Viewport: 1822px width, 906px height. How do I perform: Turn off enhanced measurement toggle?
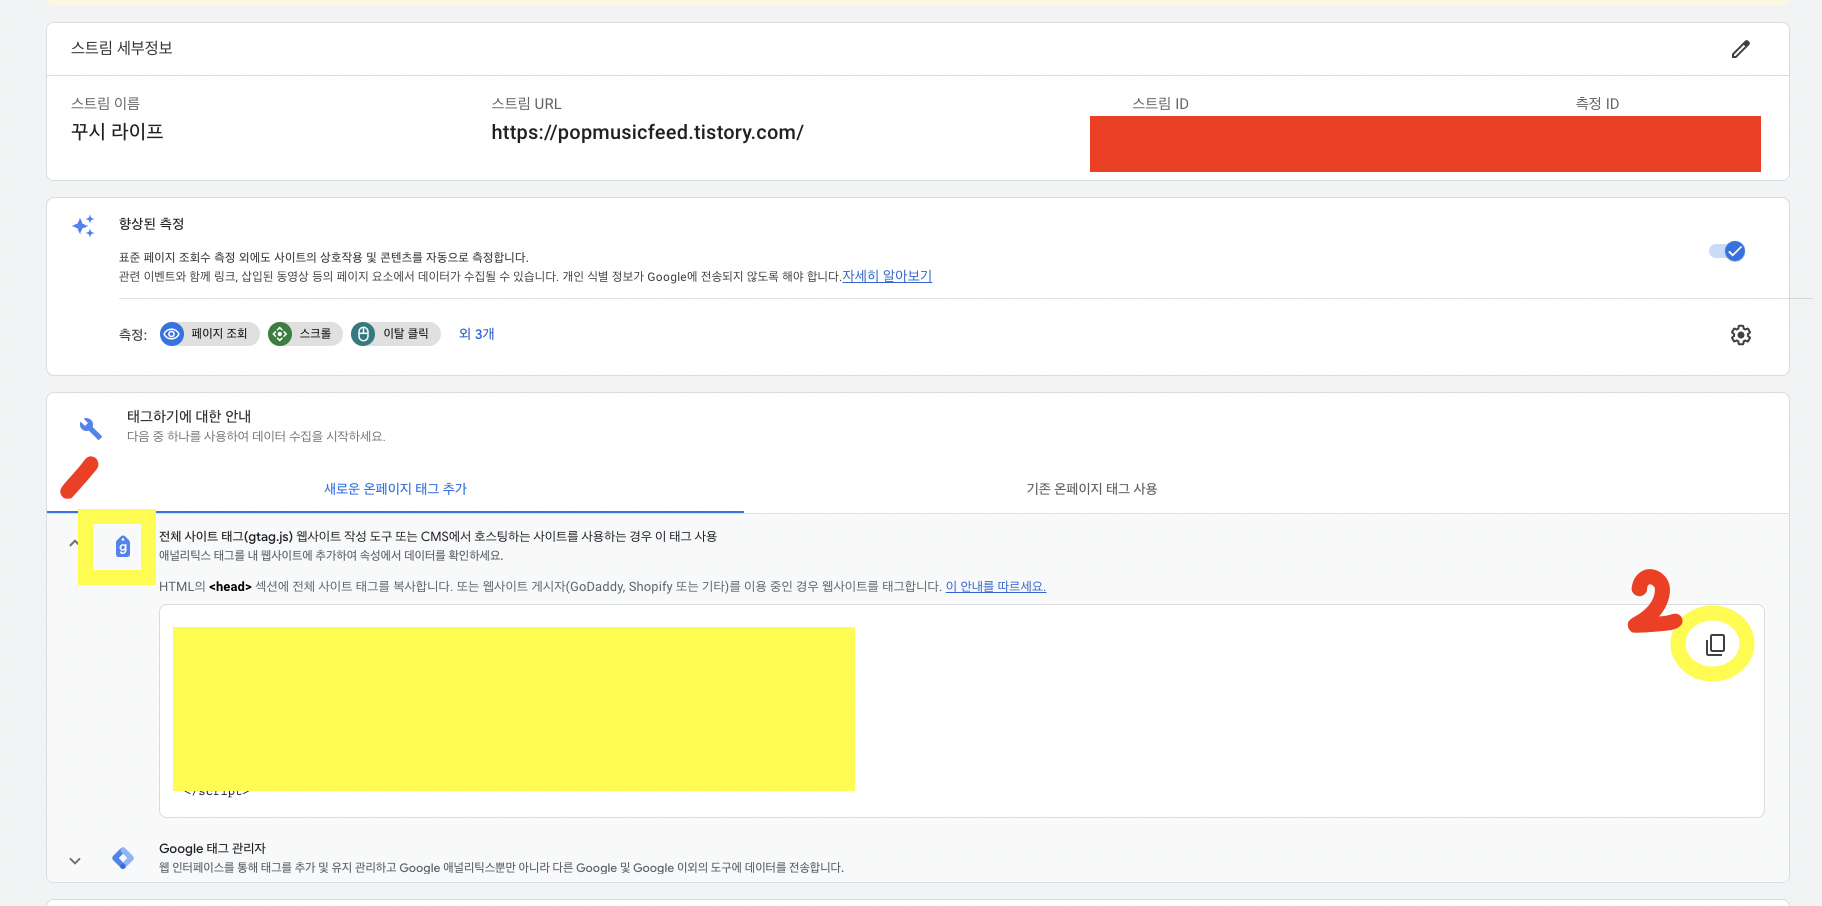[1727, 251]
